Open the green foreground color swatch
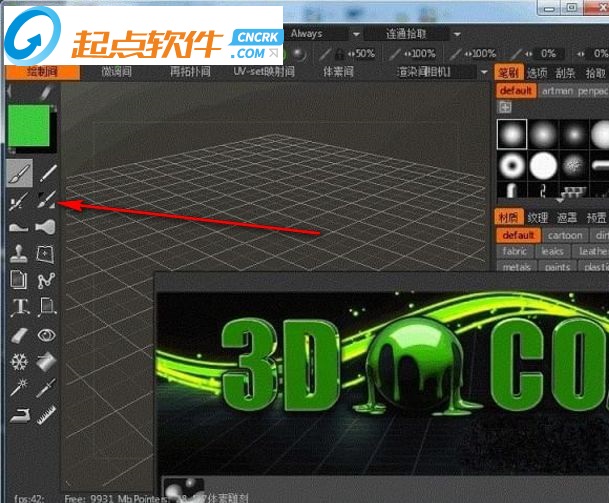The height and width of the screenshot is (503, 609). pos(29,125)
